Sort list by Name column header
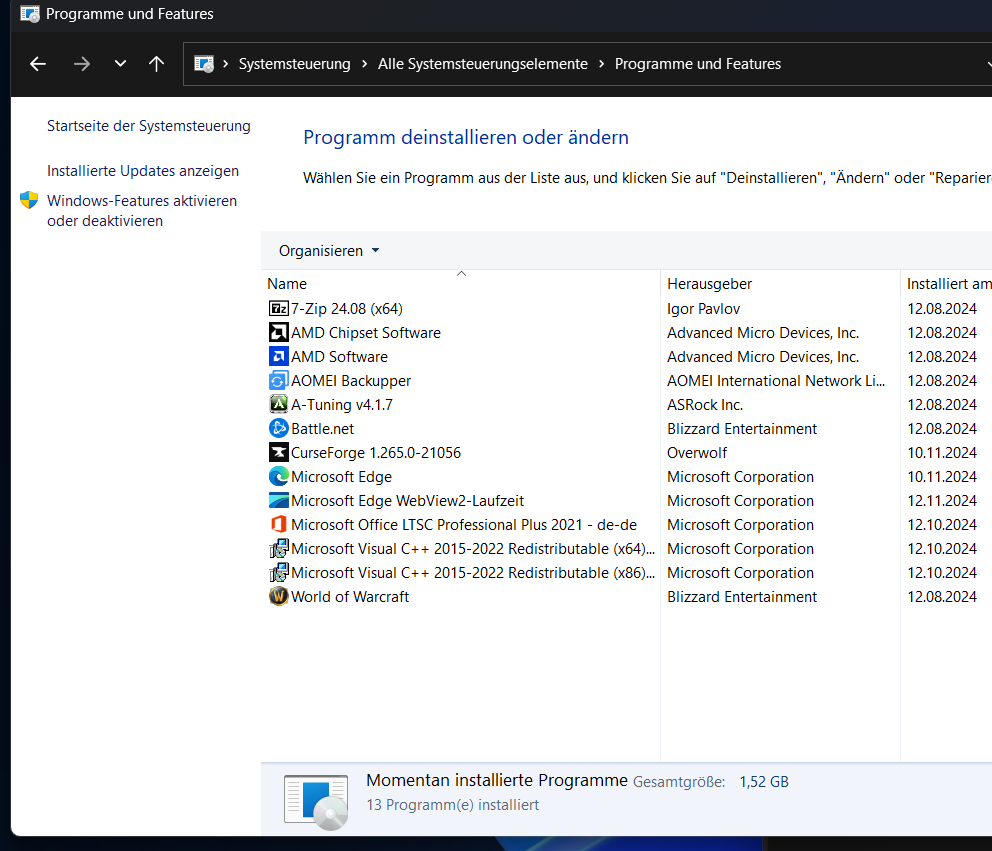This screenshot has height=851, width=992. click(461, 284)
